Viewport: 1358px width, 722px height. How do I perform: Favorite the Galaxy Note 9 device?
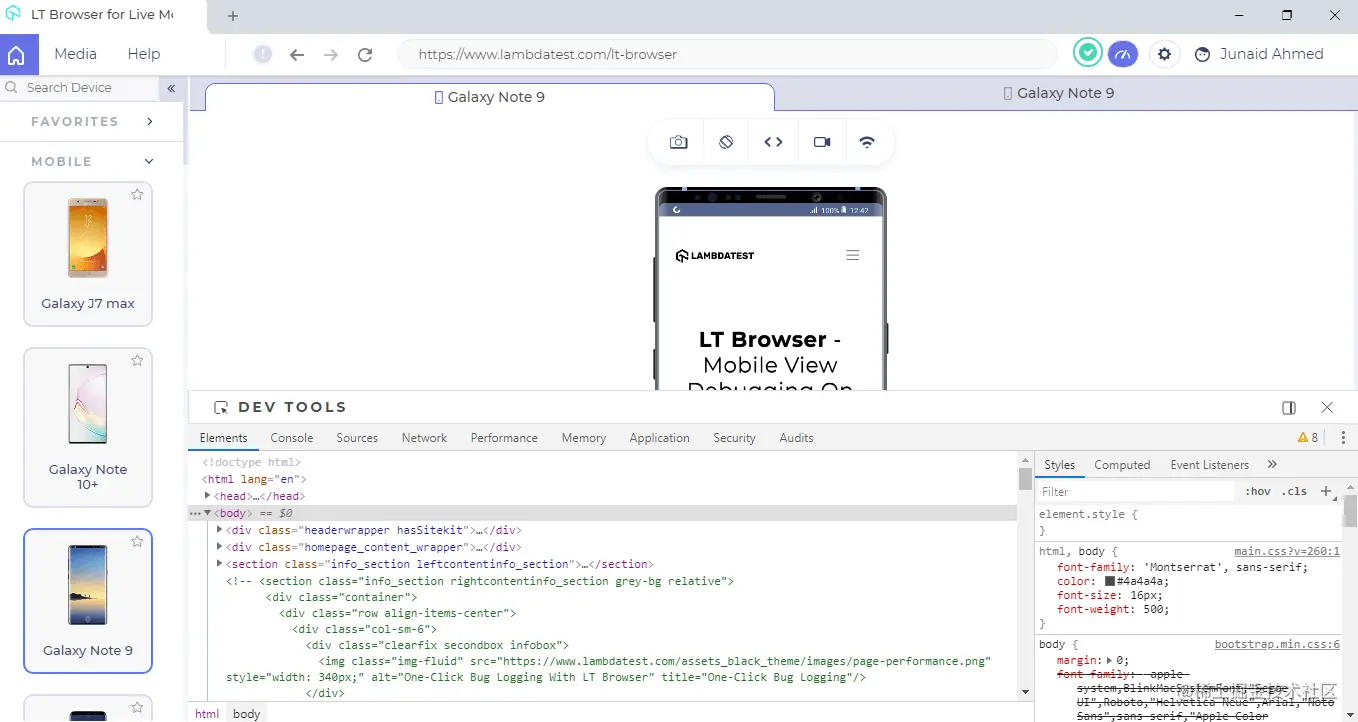137,541
